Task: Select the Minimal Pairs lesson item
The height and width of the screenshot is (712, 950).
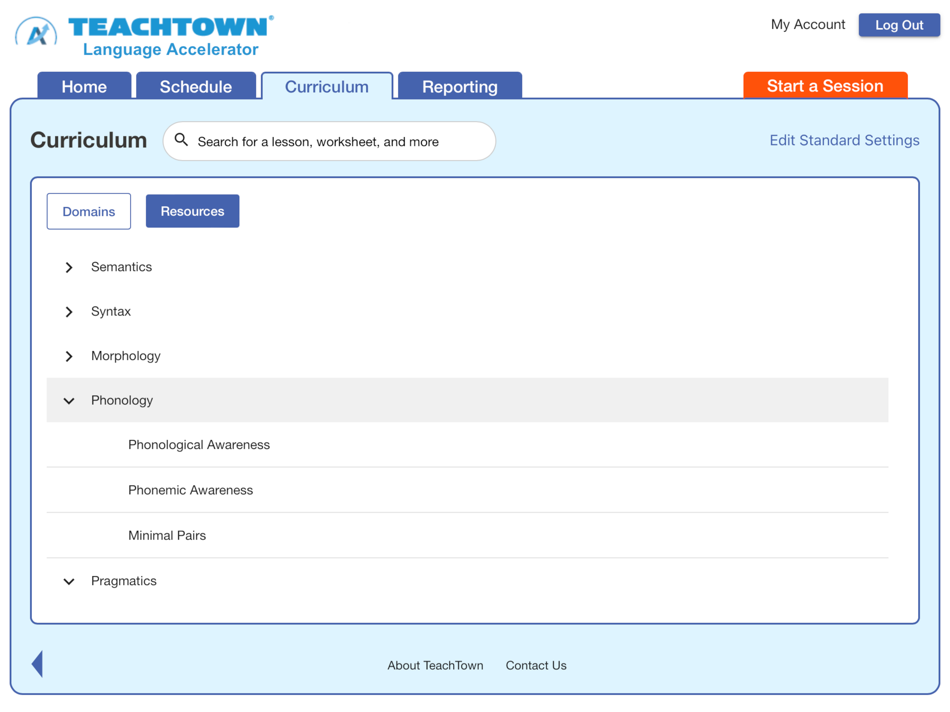Action: (x=167, y=535)
